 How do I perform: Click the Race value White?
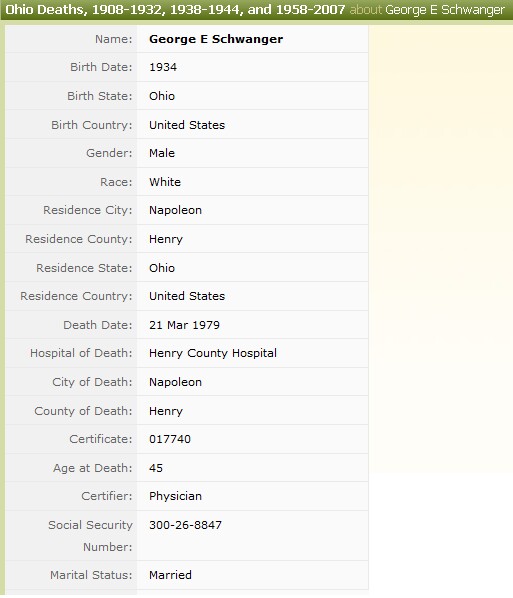point(165,182)
